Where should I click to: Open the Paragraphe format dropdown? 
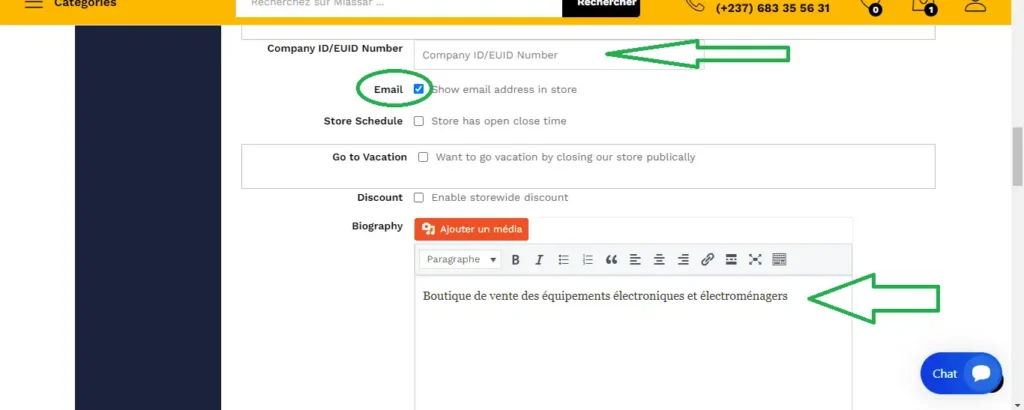click(x=461, y=260)
